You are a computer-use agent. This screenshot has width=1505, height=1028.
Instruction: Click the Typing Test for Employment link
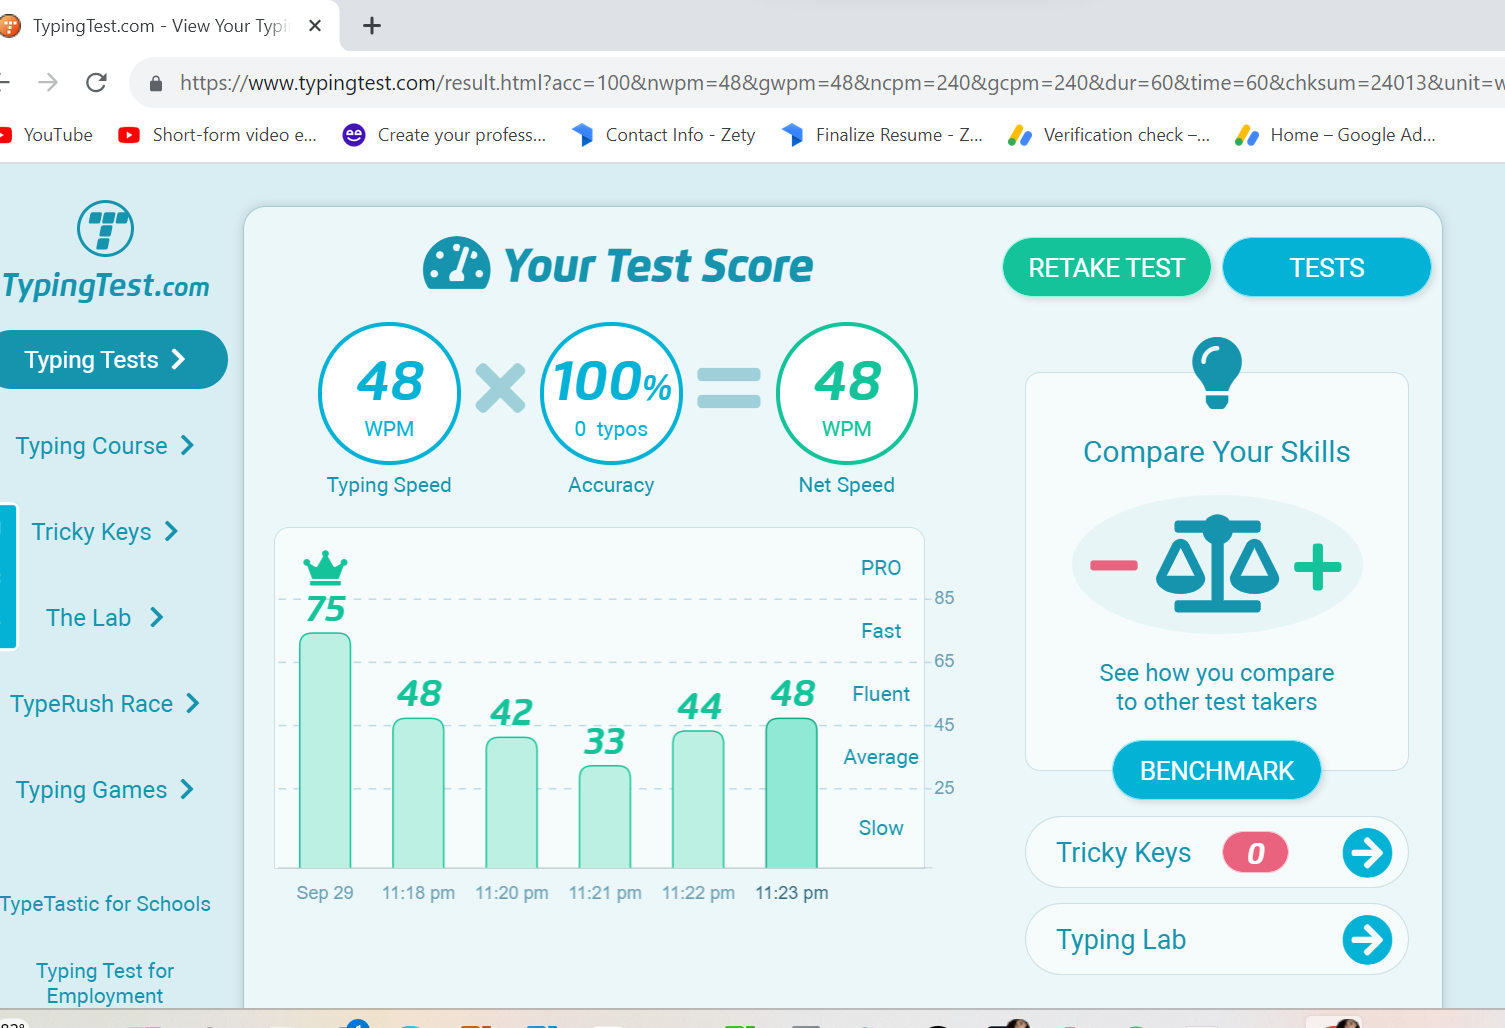click(105, 983)
